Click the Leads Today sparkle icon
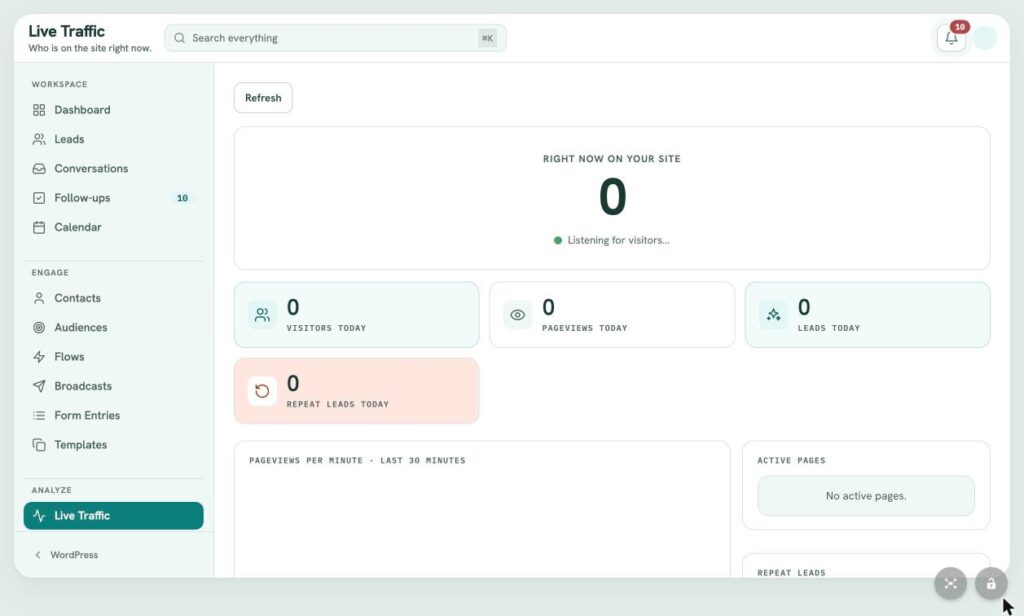Viewport: 1024px width, 616px height. [773, 315]
